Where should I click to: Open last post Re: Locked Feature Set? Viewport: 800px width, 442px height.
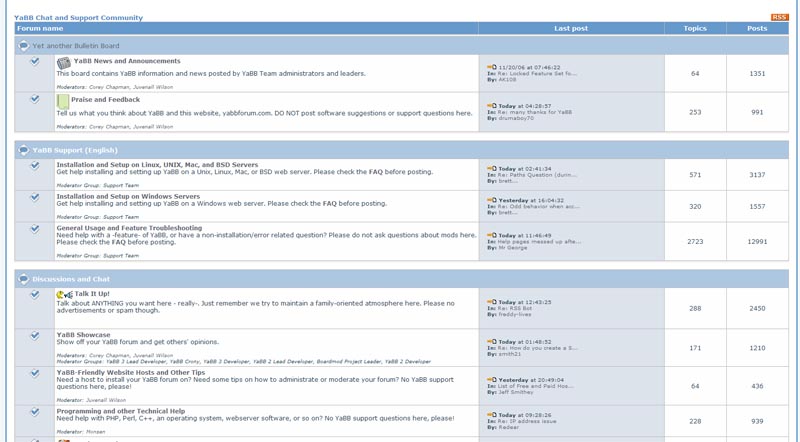pyautogui.click(x=537, y=73)
